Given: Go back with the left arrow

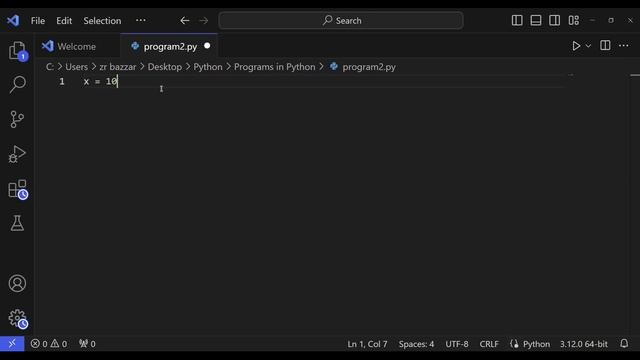Looking at the screenshot, I should tap(184, 20).
